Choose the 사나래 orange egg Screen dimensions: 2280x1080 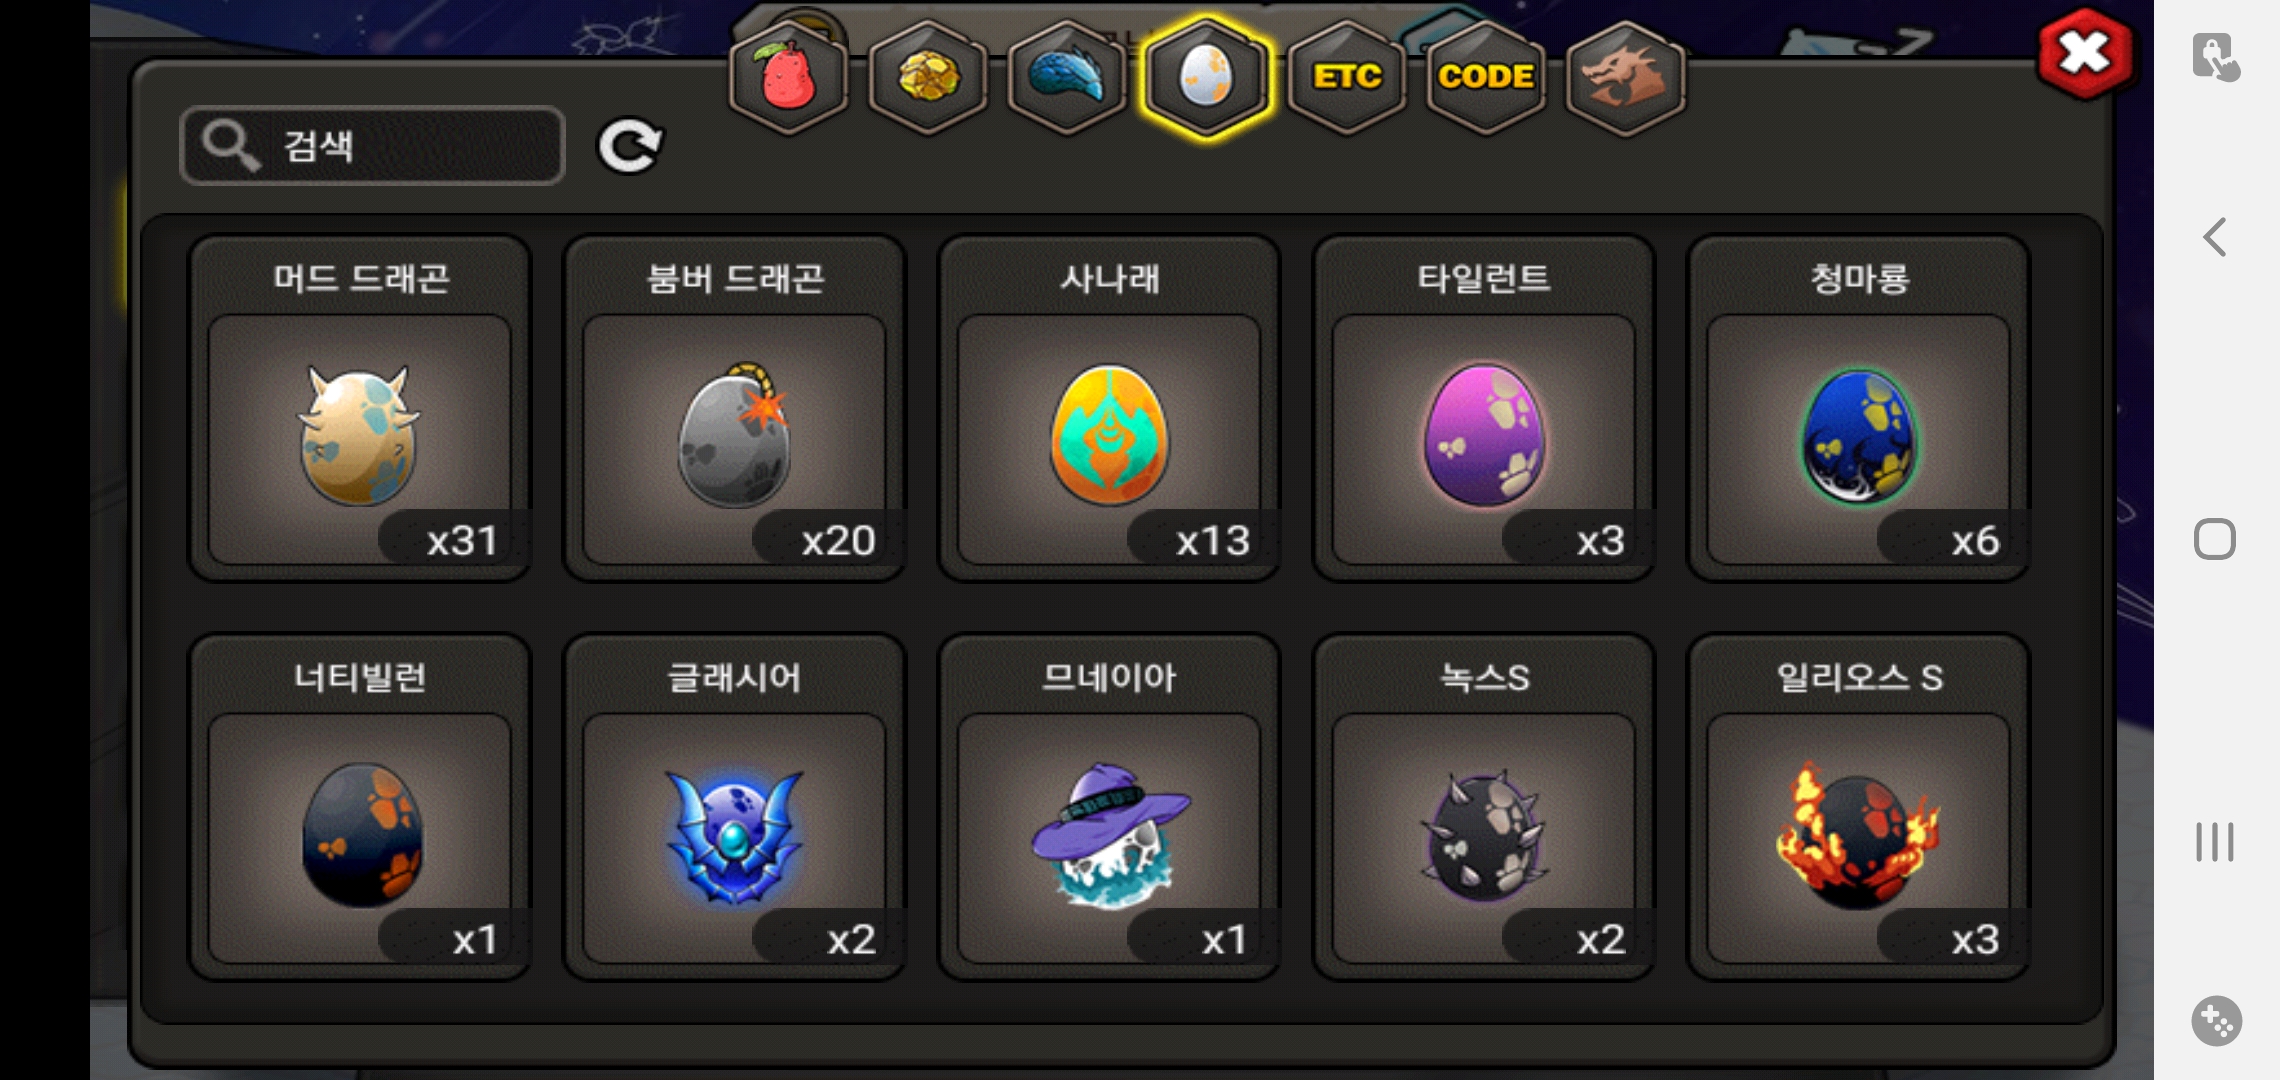pos(1109,408)
